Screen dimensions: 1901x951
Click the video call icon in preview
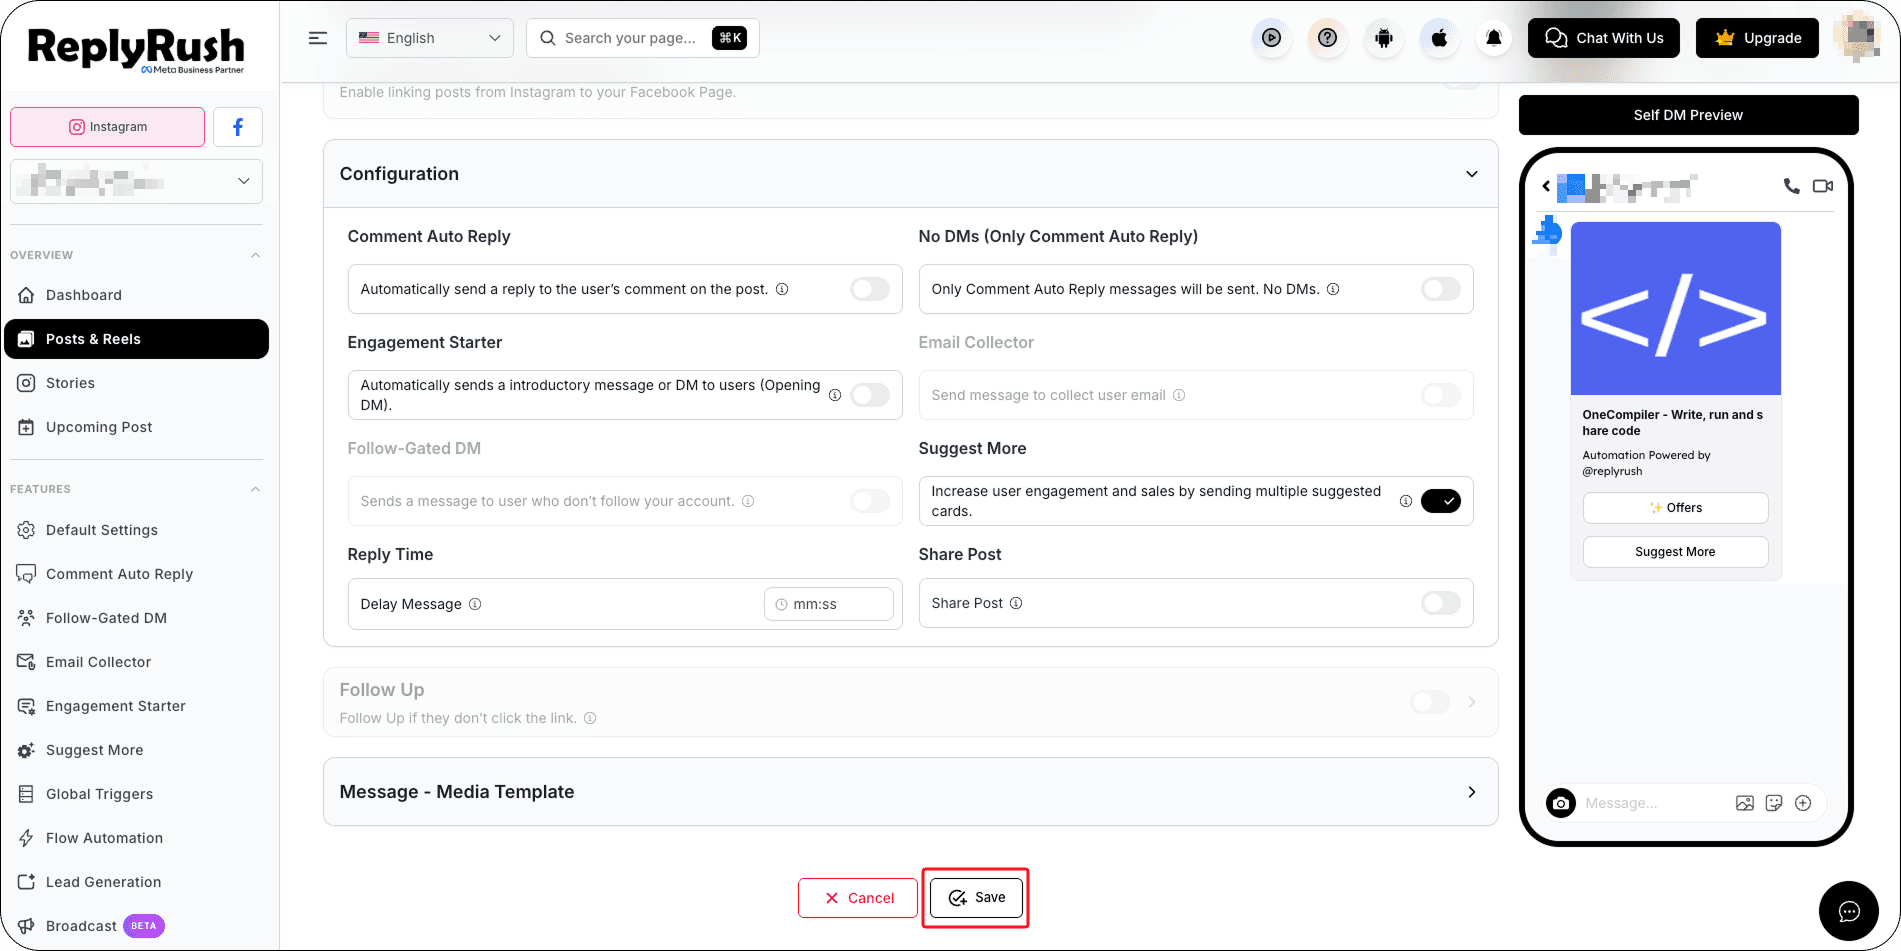pyautogui.click(x=1823, y=186)
